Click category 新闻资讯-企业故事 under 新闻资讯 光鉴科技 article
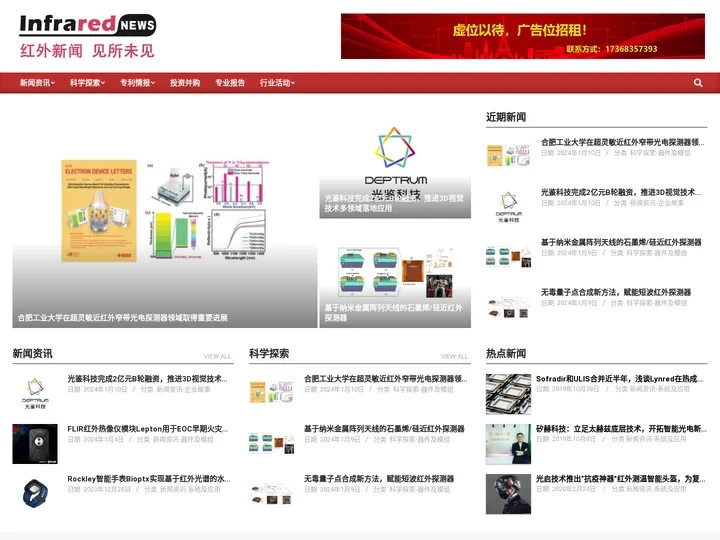This screenshot has height=540, width=720. (x=183, y=389)
